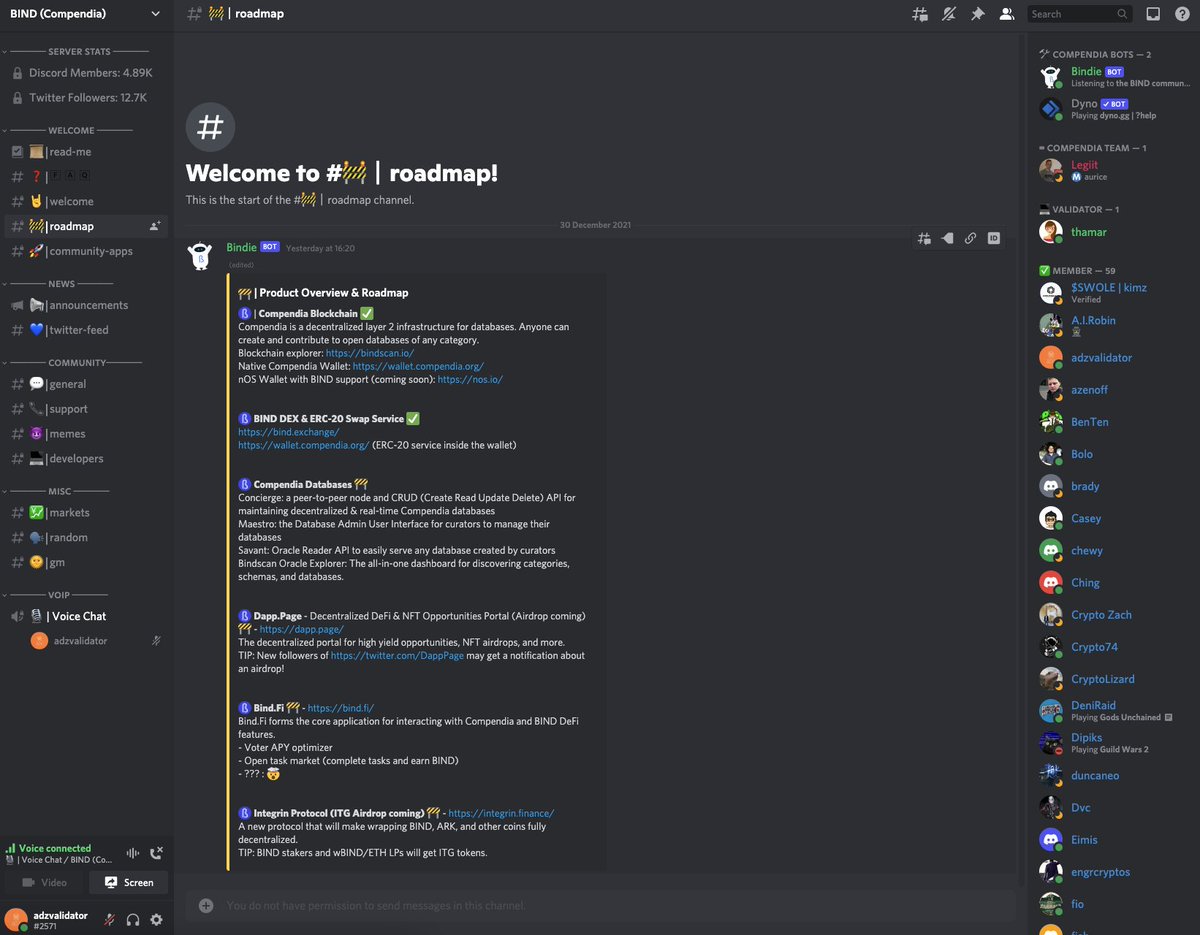
Task: Open Native Compendia Wallet link
Action: click(420, 367)
